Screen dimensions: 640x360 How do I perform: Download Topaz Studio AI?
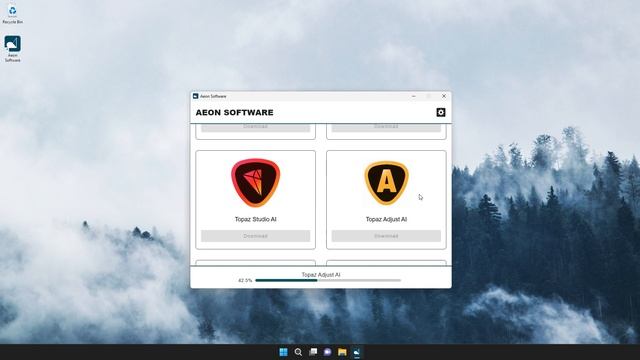(x=256, y=236)
